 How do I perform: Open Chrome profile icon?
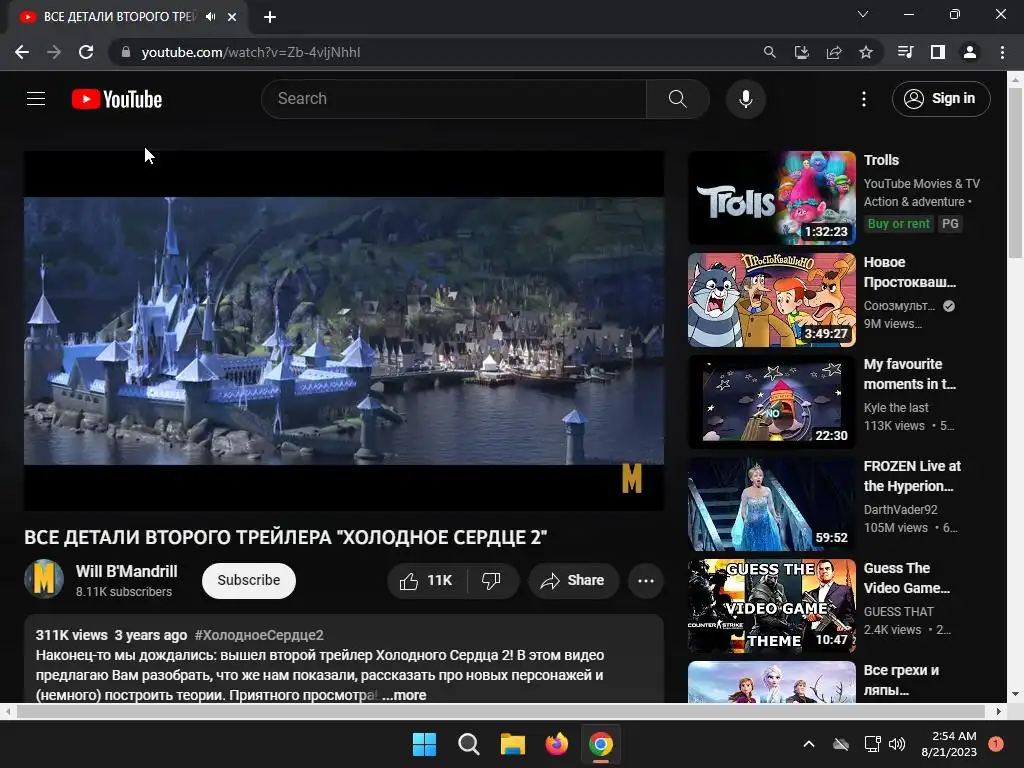(970, 52)
